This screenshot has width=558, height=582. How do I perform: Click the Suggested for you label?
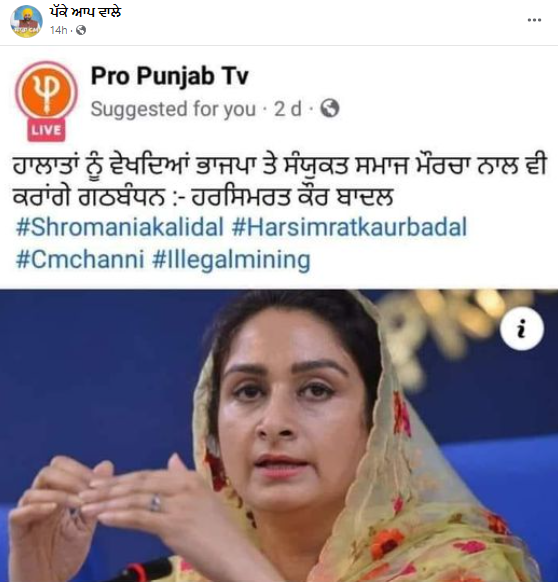(173, 109)
